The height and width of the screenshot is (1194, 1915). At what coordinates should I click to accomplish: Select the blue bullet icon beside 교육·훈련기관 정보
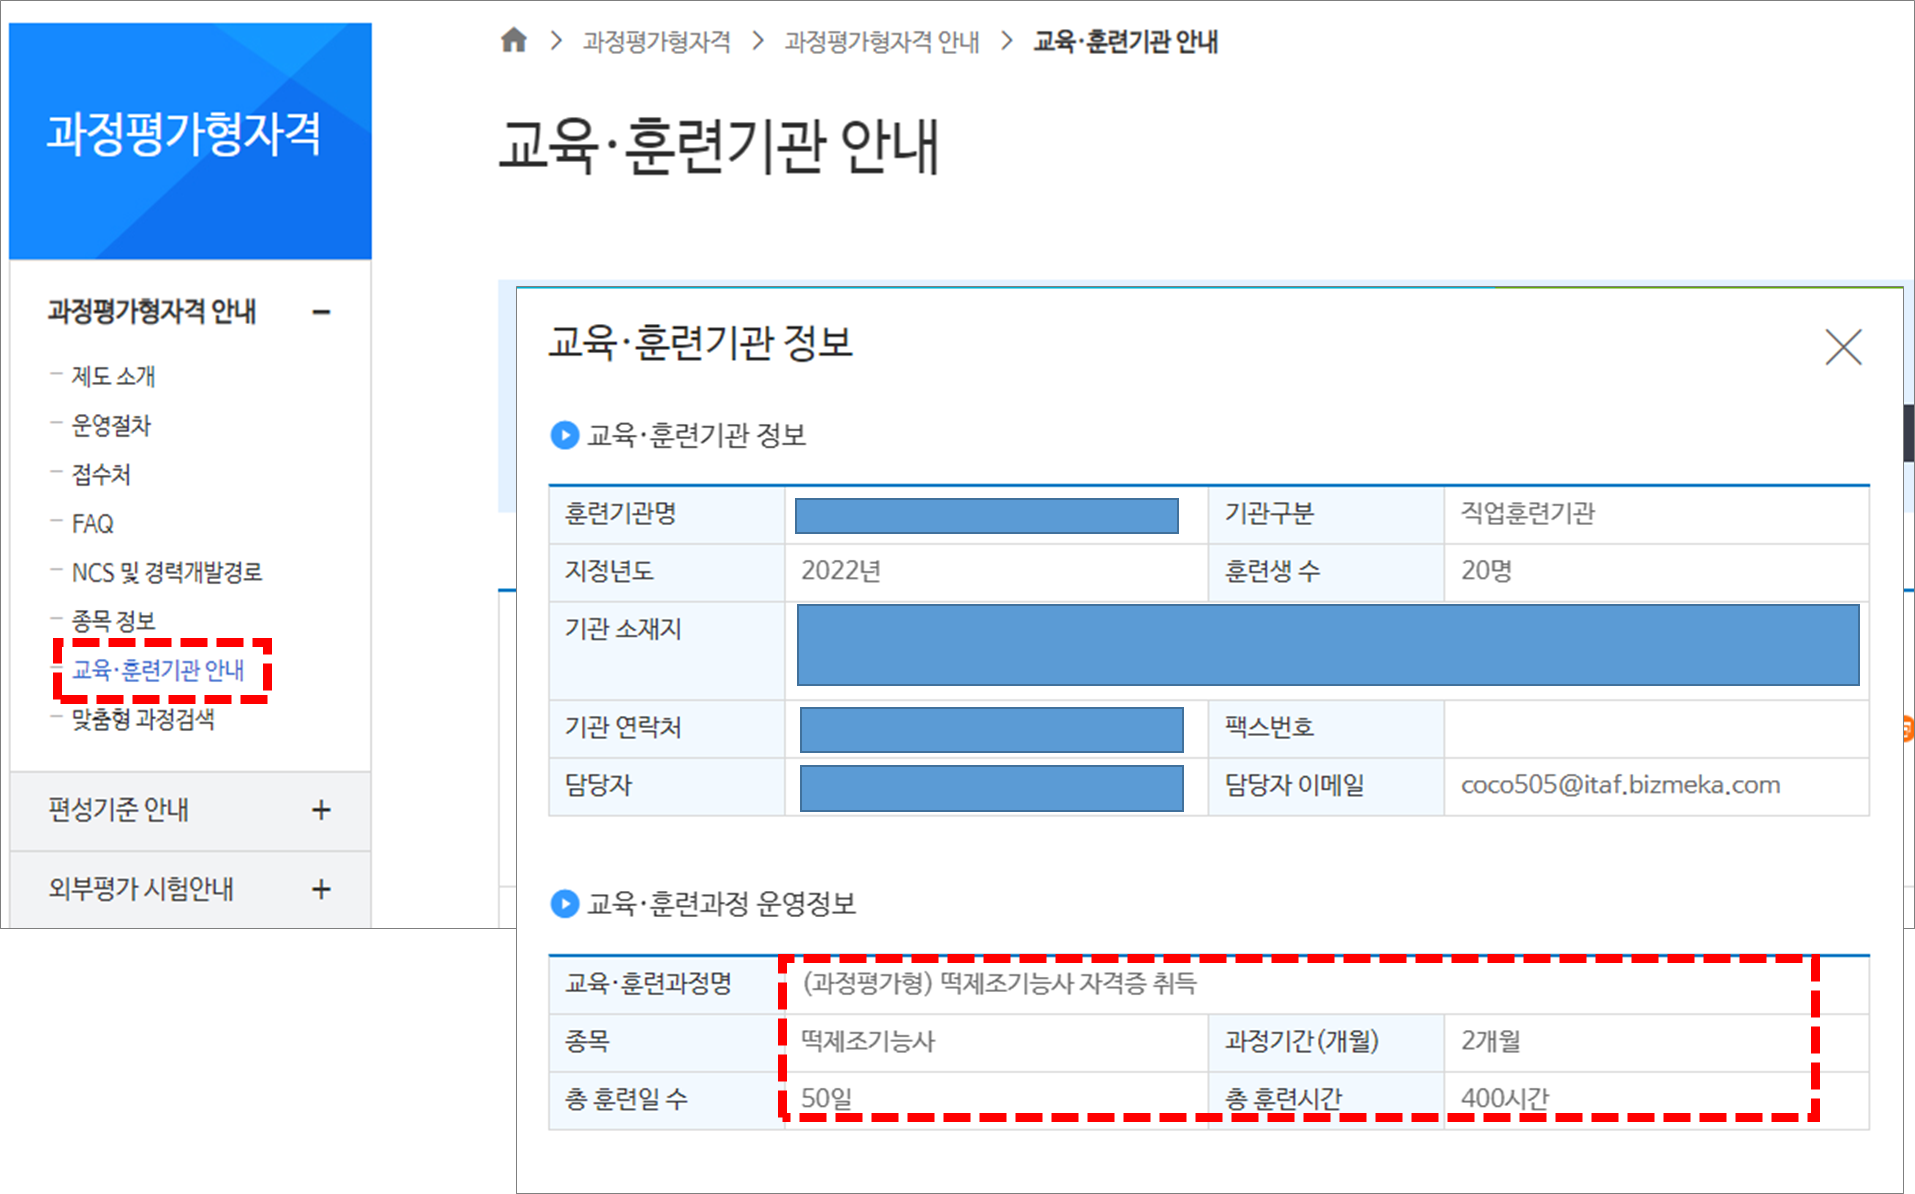[x=566, y=436]
